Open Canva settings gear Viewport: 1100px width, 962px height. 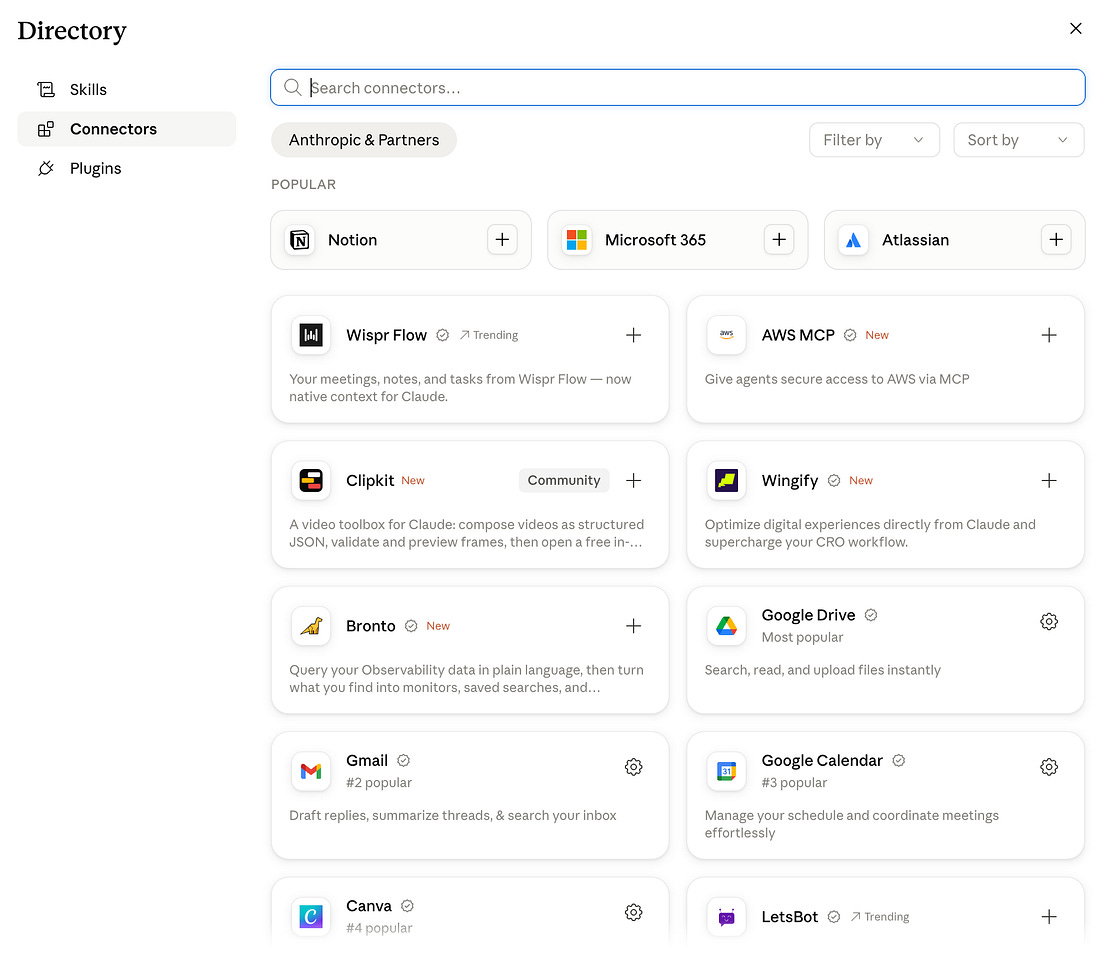tap(633, 912)
